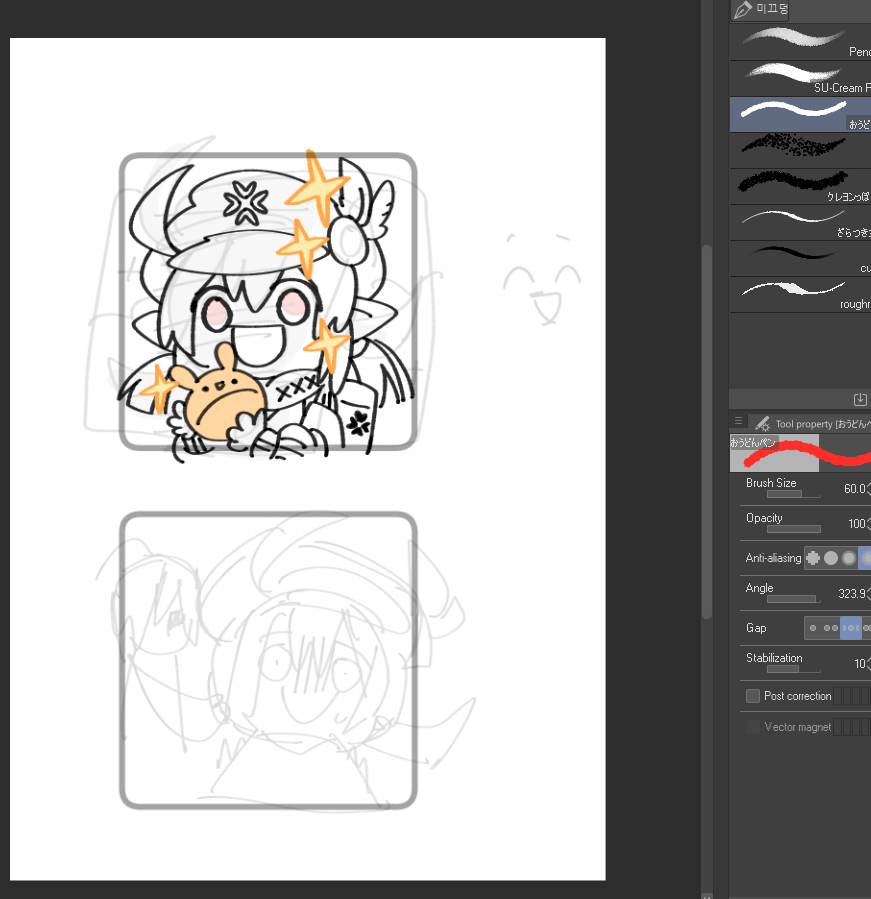
Task: Choose the two-dot Gap option
Action: click(831, 628)
